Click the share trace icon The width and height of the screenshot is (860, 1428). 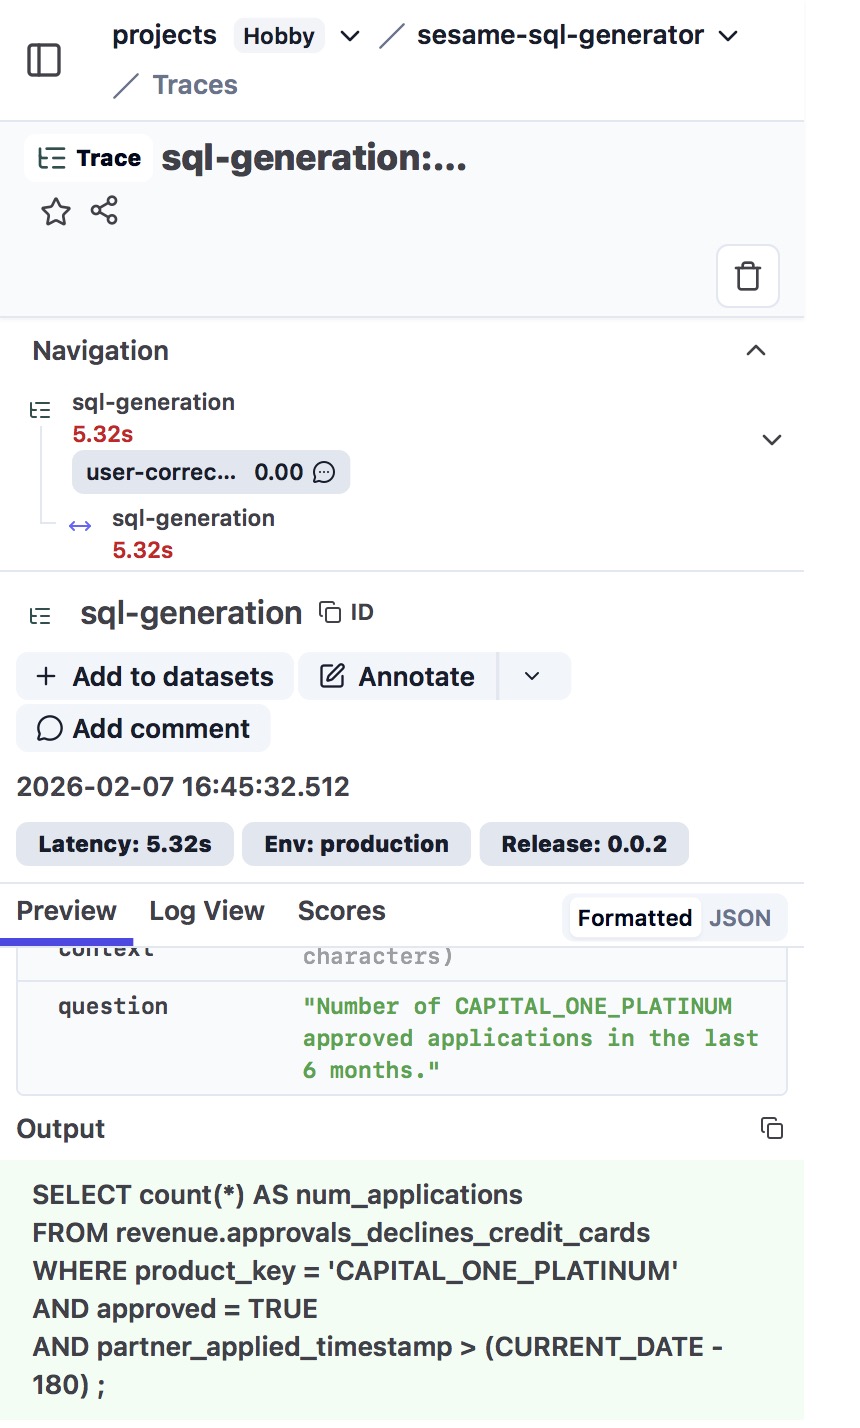click(104, 211)
